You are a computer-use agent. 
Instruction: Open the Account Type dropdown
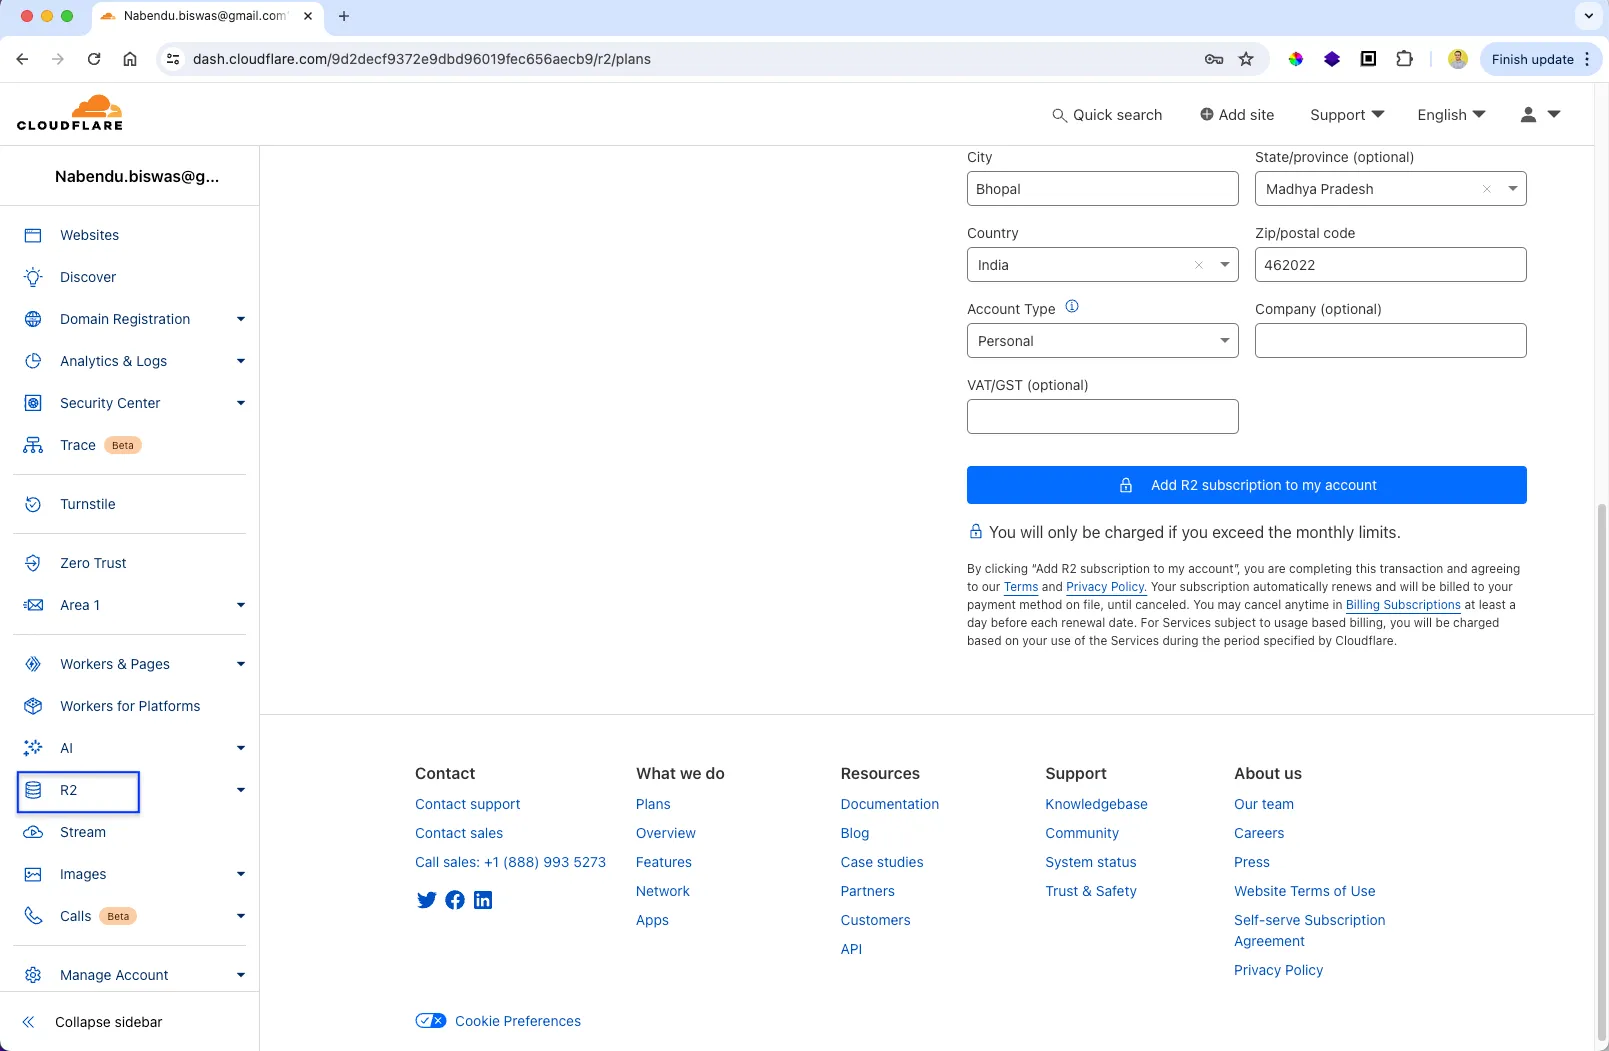pos(1103,341)
